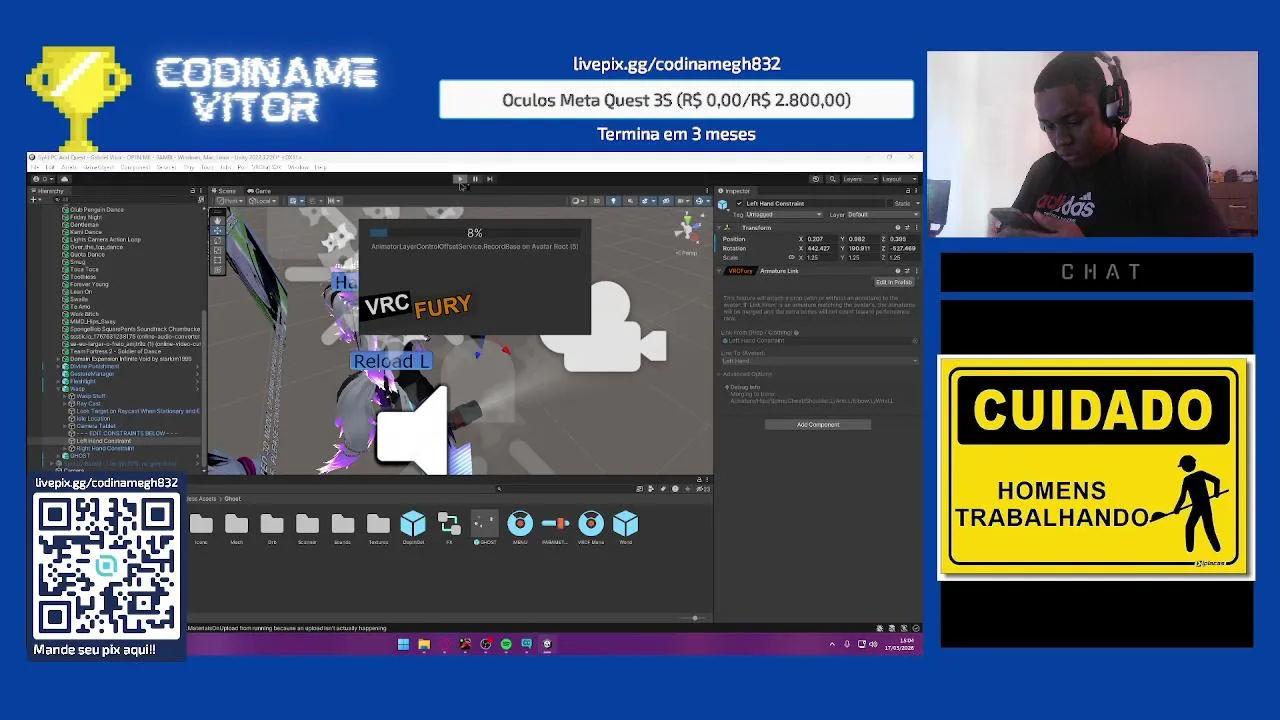Open the scene camera settings dropdown
1280x720 pixels.
(684, 201)
